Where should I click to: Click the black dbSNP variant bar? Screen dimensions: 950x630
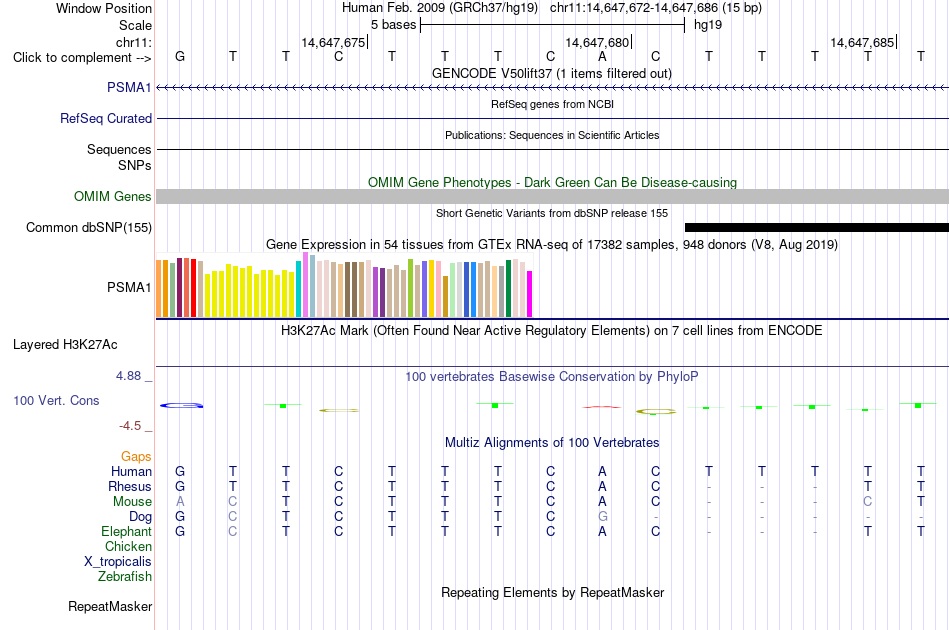pos(817,228)
